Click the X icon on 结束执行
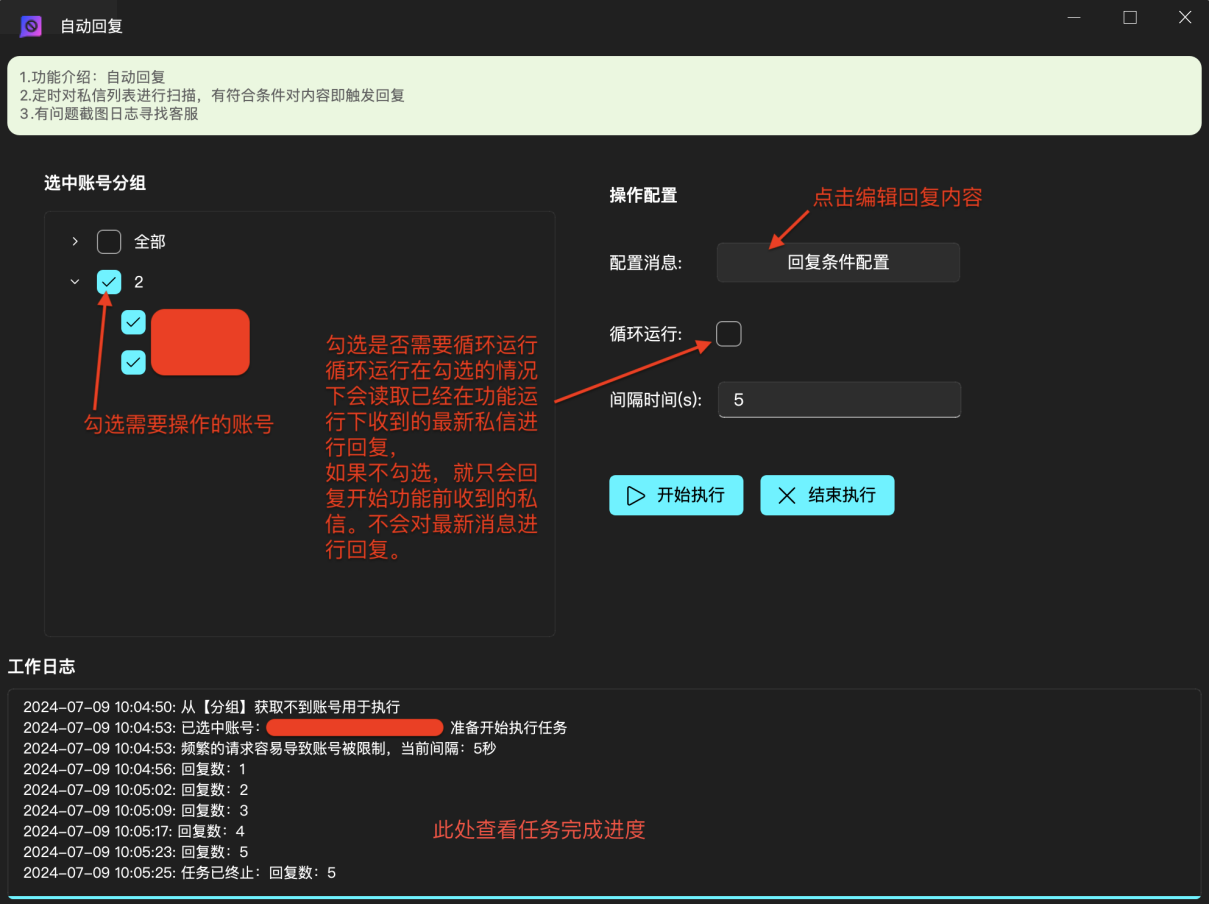This screenshot has height=904, width=1209. pos(787,495)
